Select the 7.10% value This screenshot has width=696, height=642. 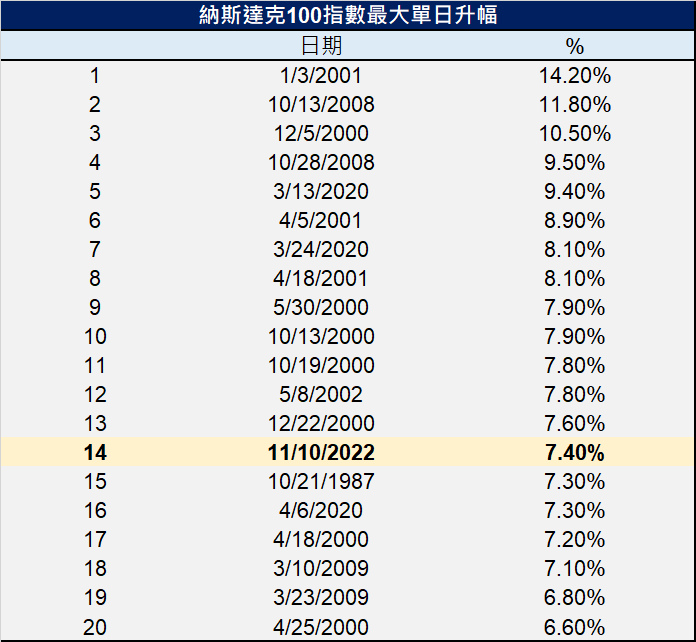pos(575,568)
